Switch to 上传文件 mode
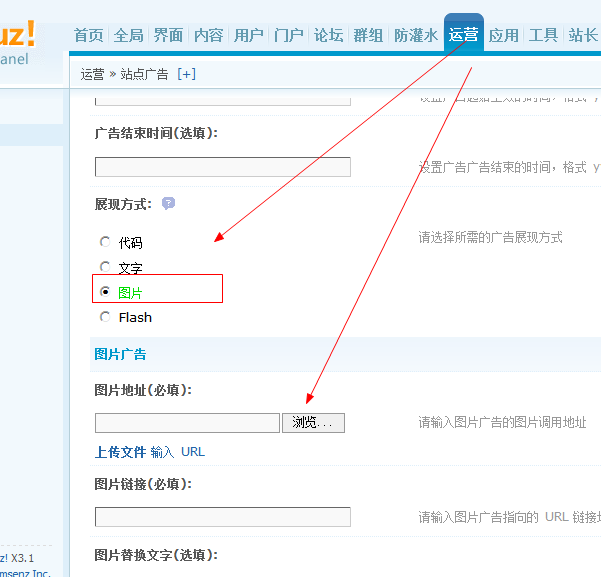The width and height of the screenshot is (601, 577). 120,452
